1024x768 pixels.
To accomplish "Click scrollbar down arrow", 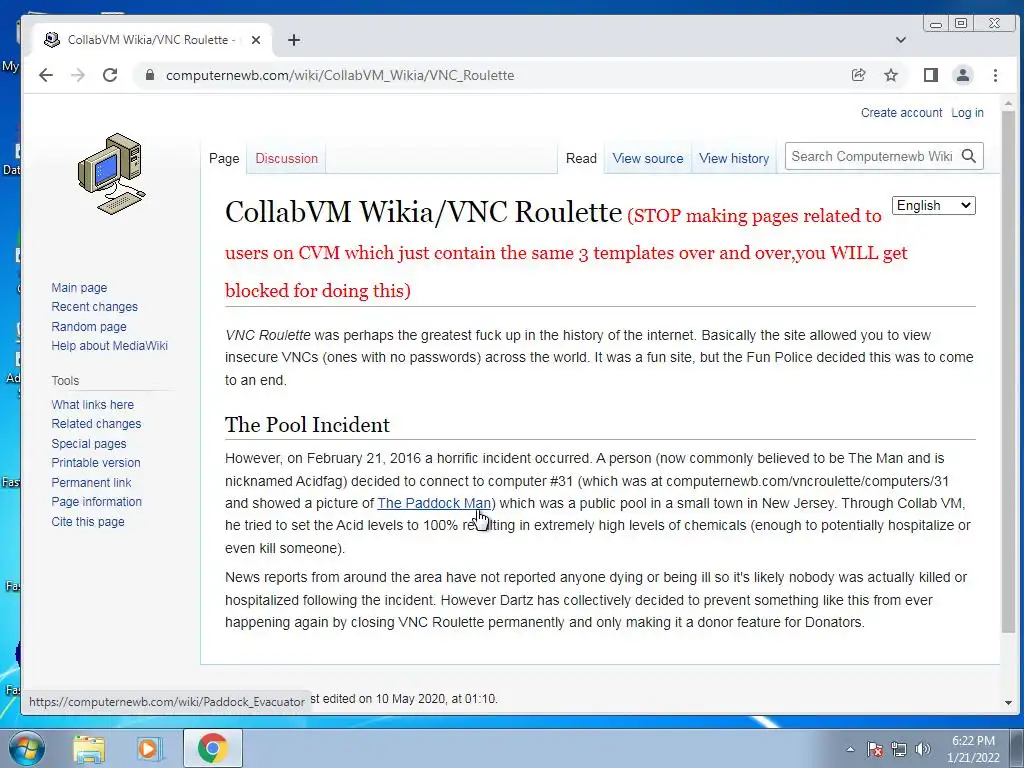I will tap(1008, 703).
